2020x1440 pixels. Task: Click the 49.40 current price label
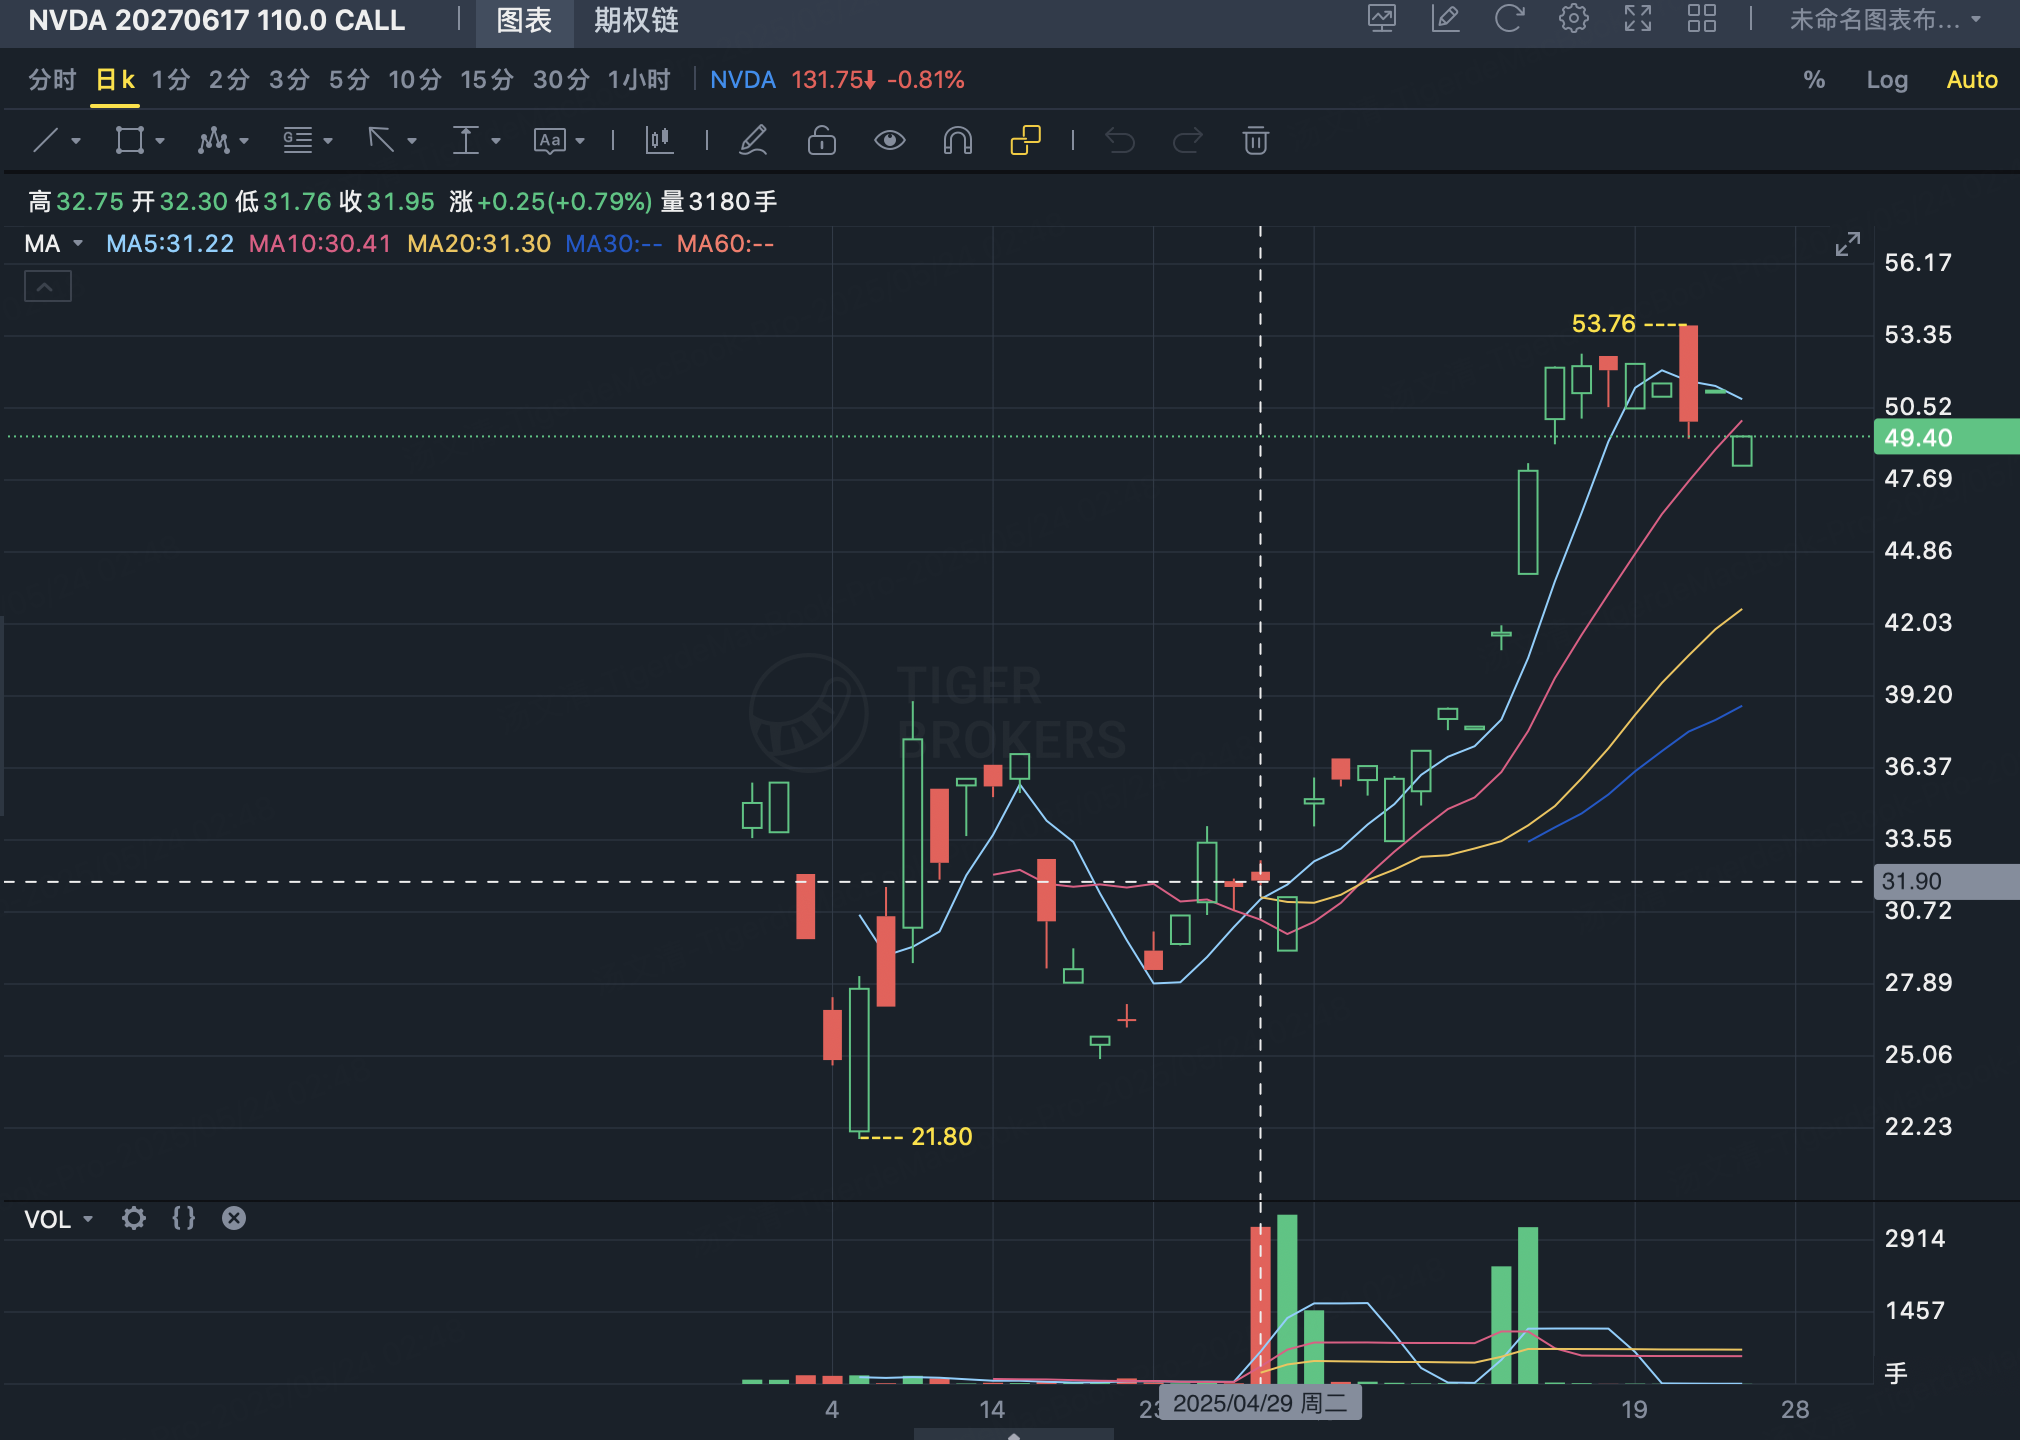1946,437
